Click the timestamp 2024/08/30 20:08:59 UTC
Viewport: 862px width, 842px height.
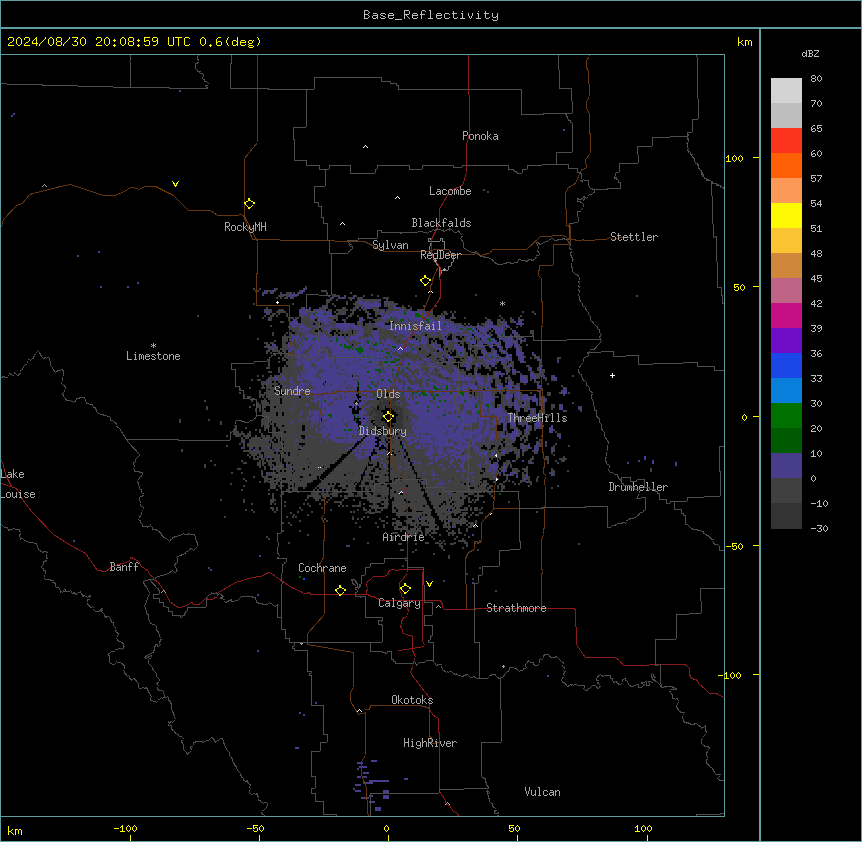[99, 42]
